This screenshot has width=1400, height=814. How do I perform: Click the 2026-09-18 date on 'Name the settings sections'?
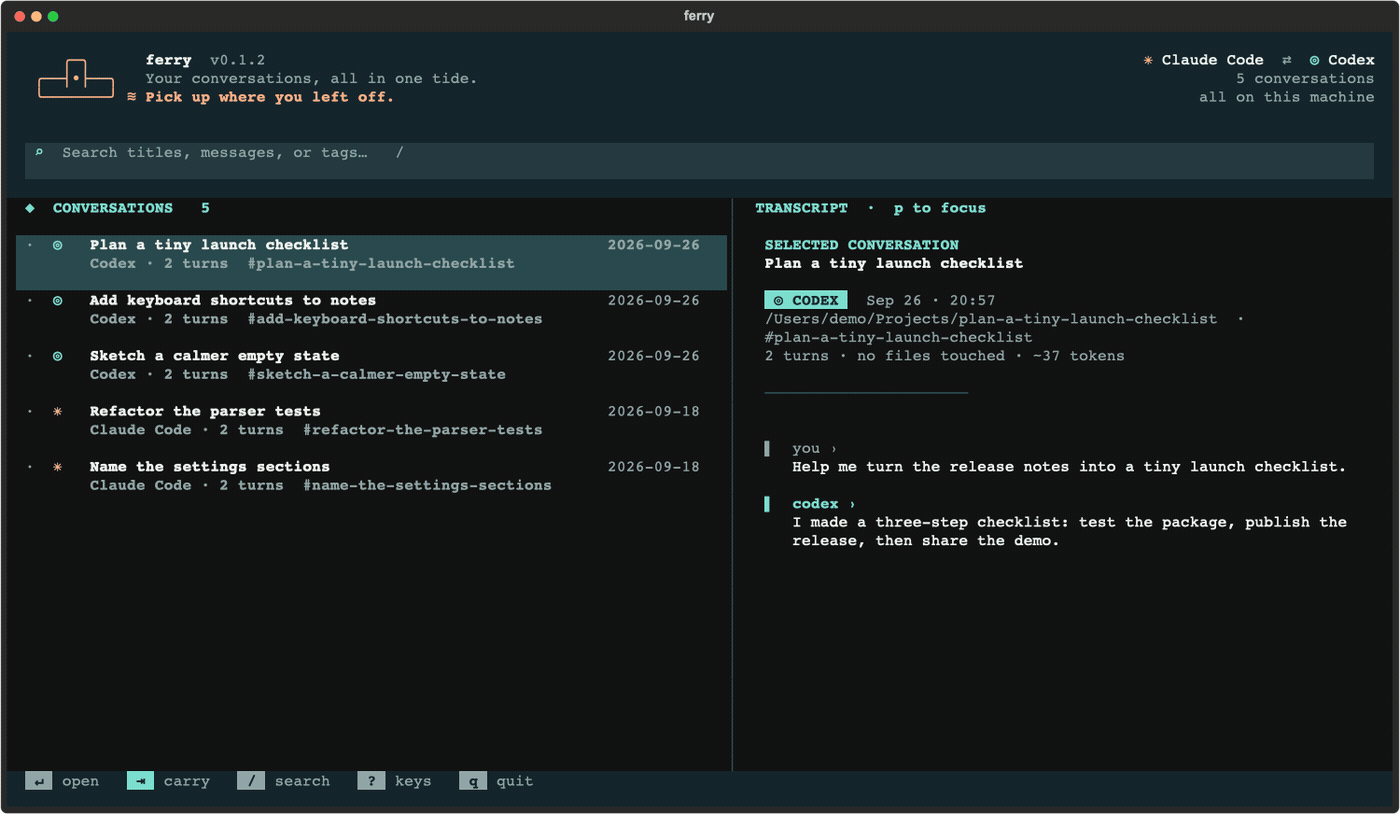coord(654,467)
